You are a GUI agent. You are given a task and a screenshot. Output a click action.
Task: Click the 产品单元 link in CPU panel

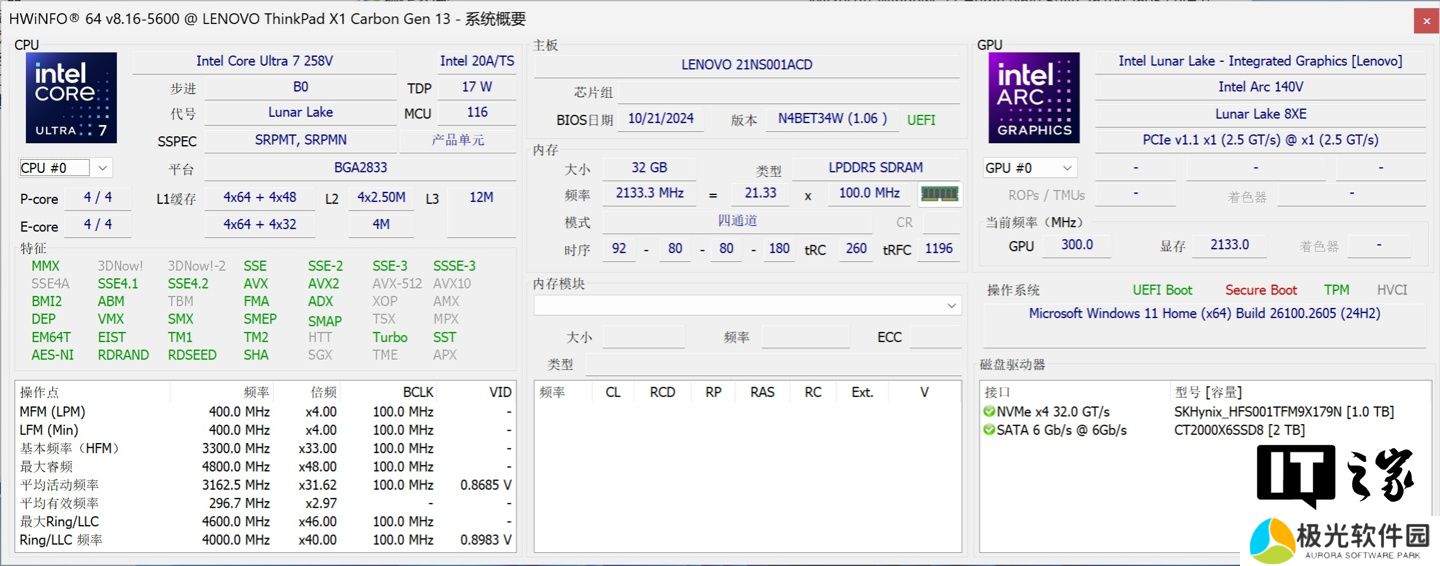[x=458, y=140]
